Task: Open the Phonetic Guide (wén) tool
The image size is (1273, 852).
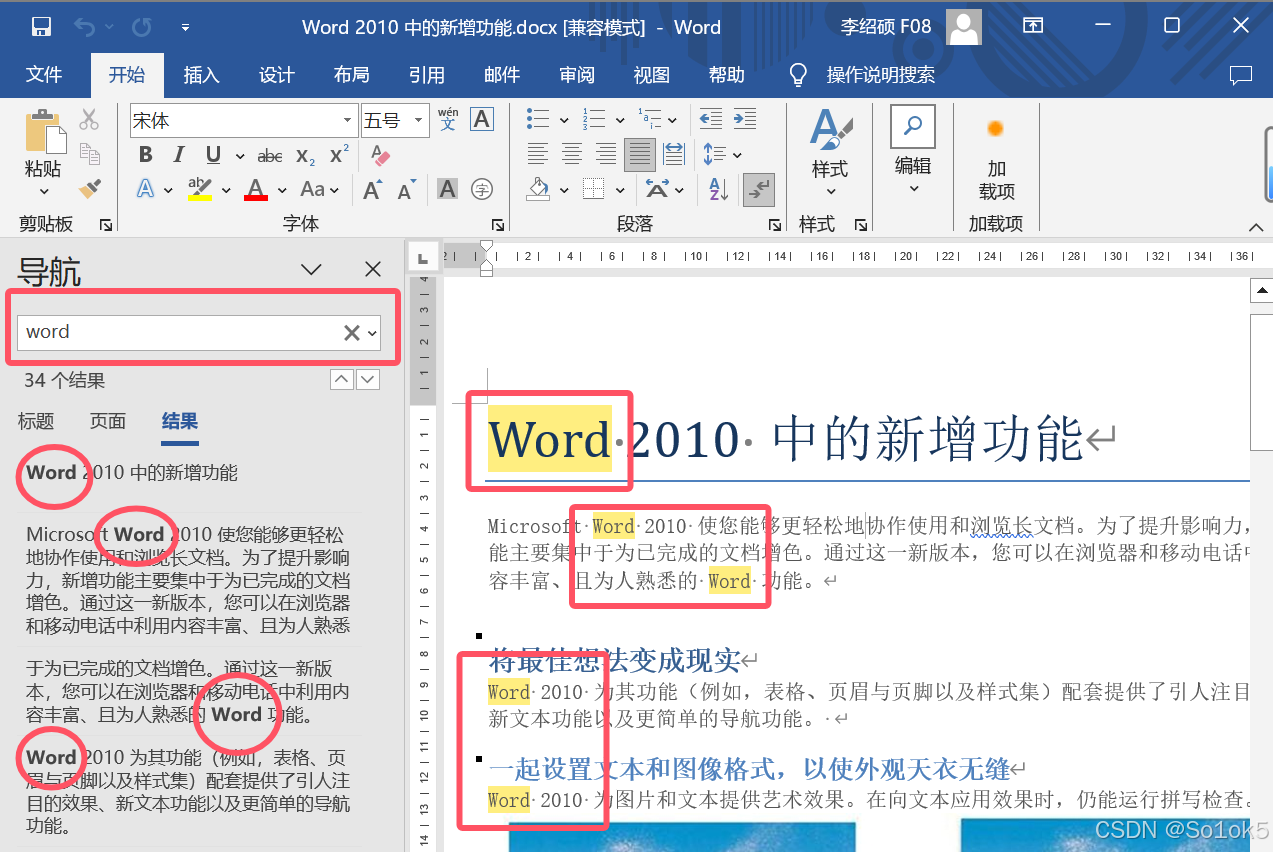Action: coord(448,120)
